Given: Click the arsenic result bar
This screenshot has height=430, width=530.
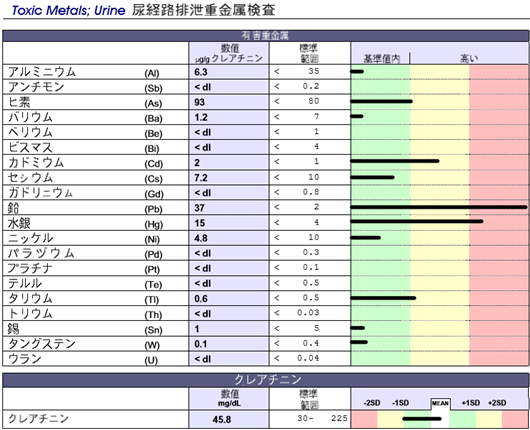Looking at the screenshot, I should pyautogui.click(x=381, y=101).
